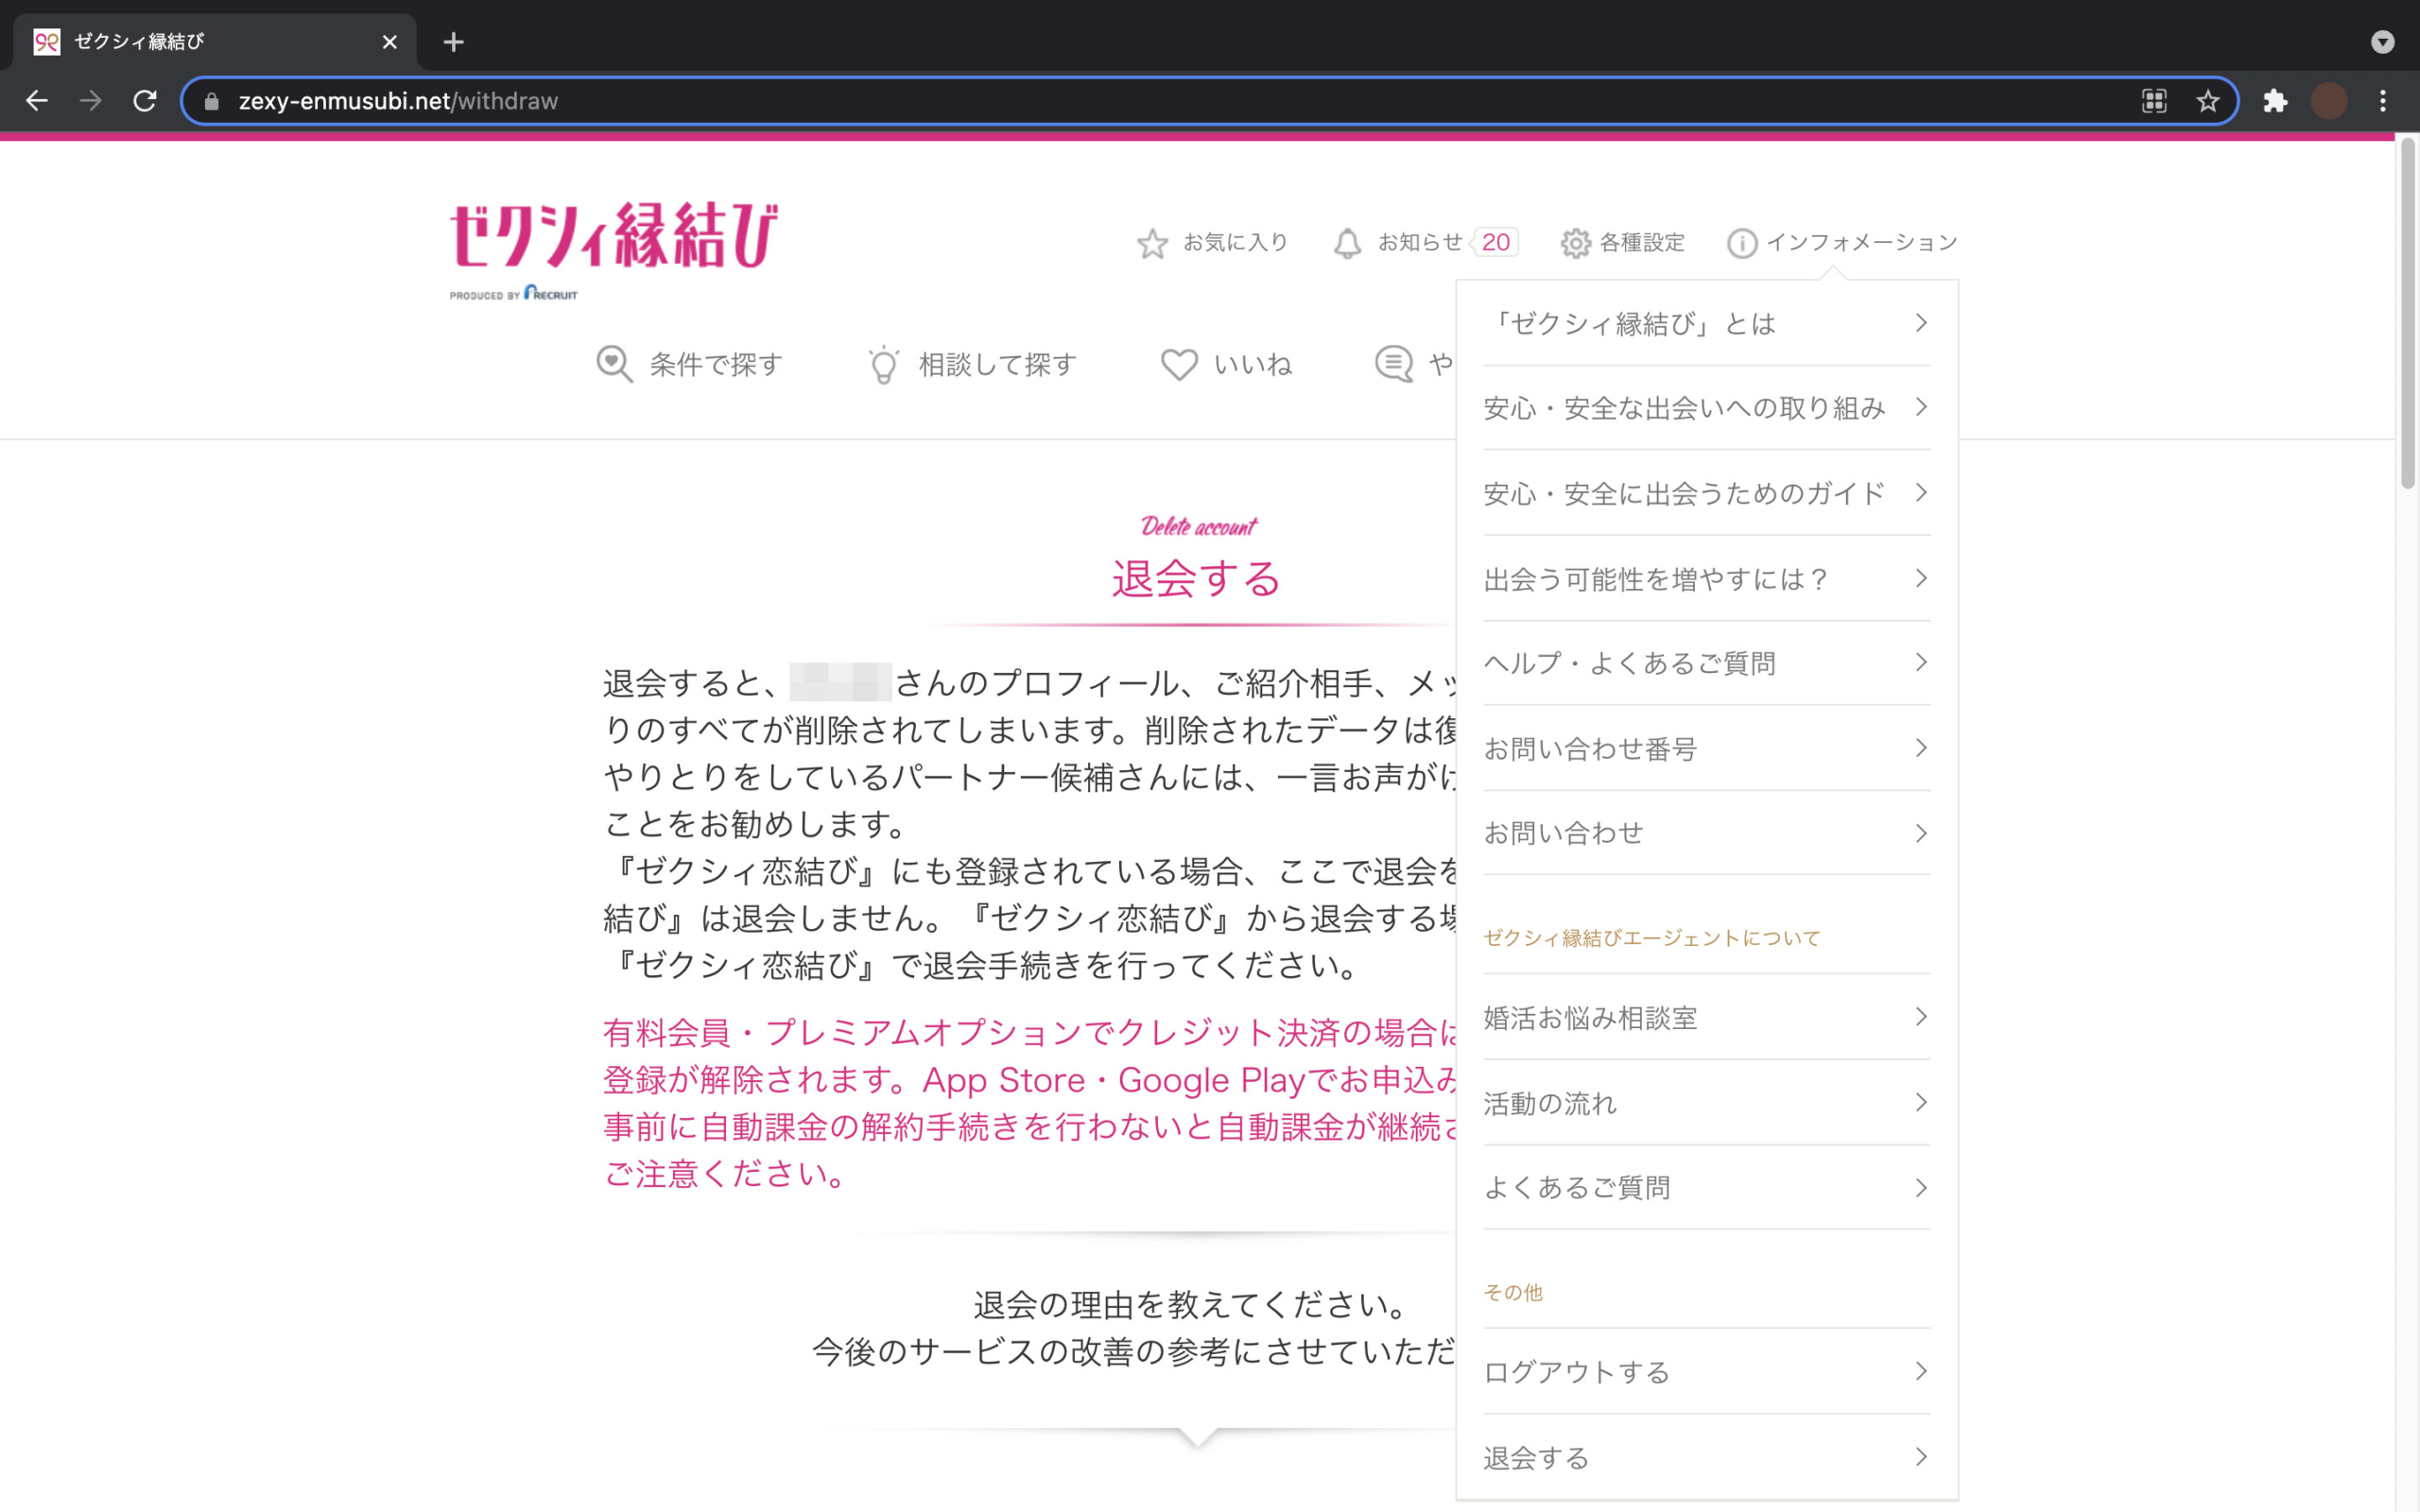
Task: Go to the 条件で探す tab
Action: point(716,364)
